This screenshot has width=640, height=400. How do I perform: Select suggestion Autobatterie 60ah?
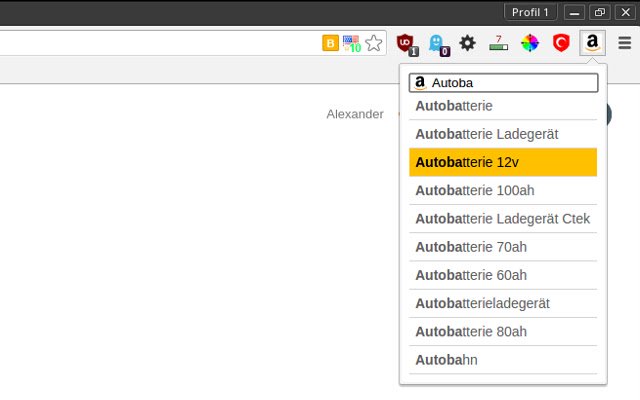(503, 275)
